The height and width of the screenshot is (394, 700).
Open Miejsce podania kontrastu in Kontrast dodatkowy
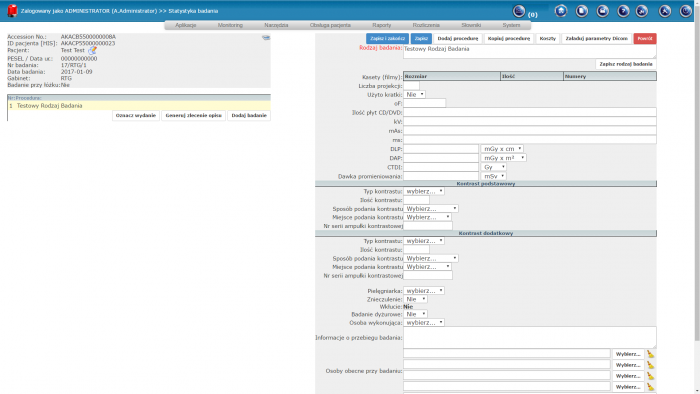point(427,266)
